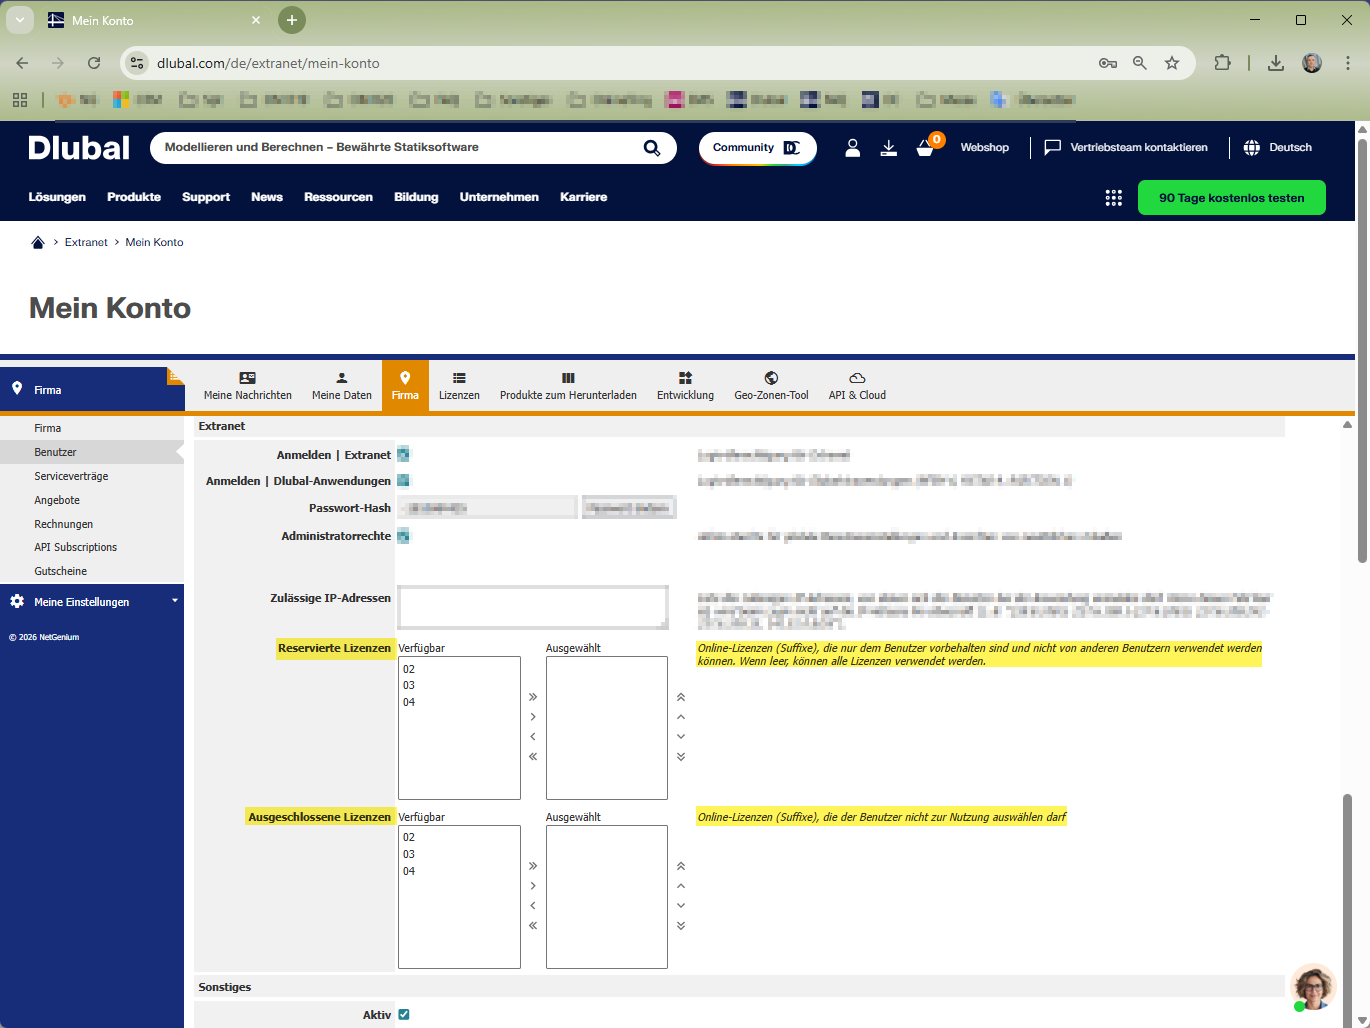
Task: Go back to previous page
Action: coord(22,63)
